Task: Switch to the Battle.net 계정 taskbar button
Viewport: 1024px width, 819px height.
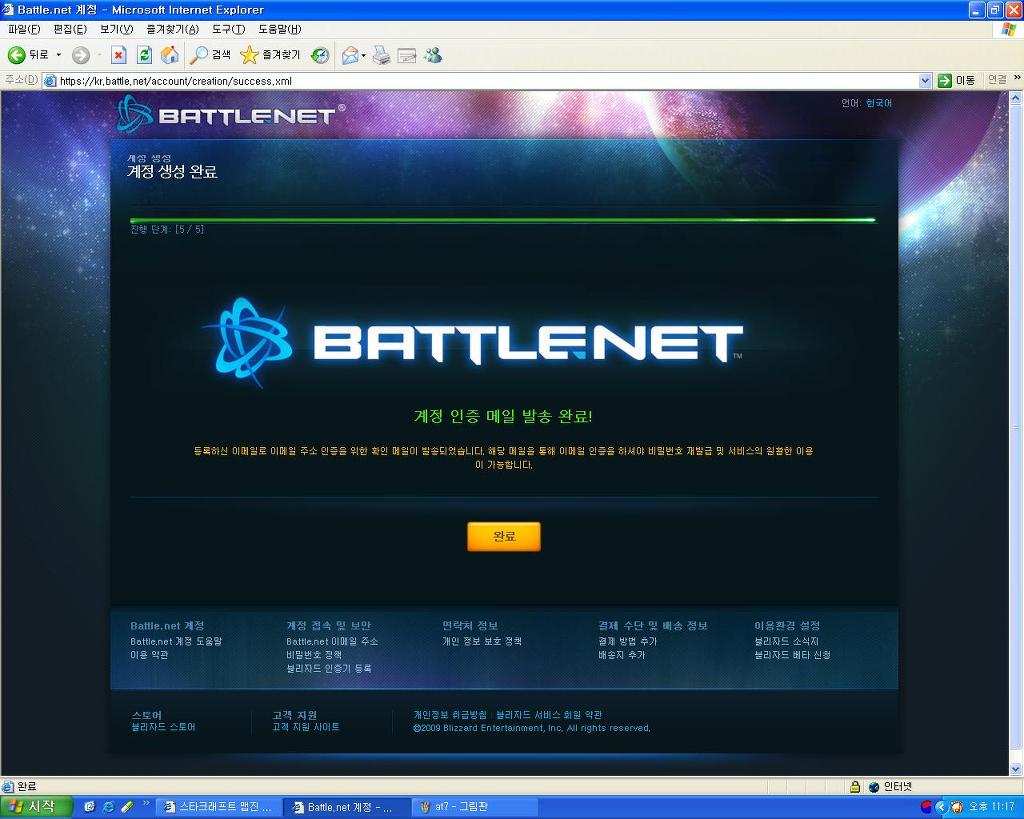Action: pos(345,807)
